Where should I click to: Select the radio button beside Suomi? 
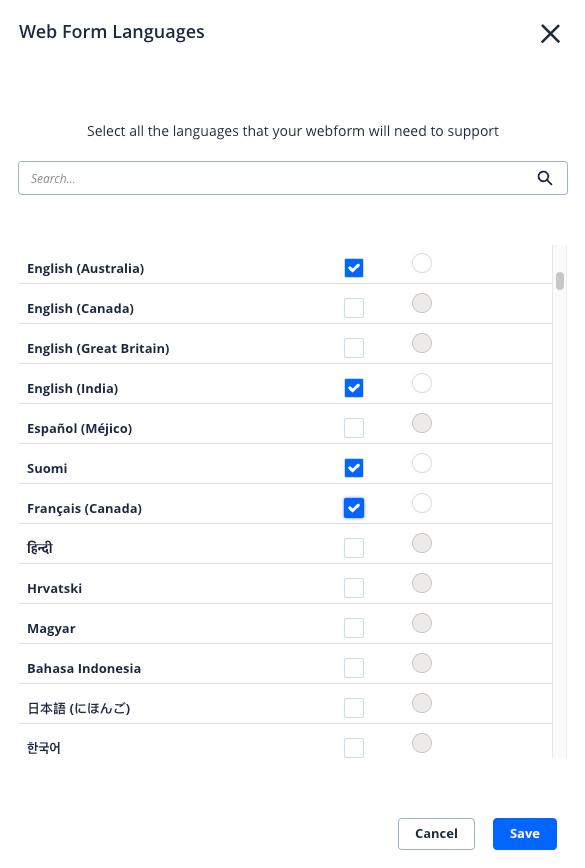(x=421, y=463)
